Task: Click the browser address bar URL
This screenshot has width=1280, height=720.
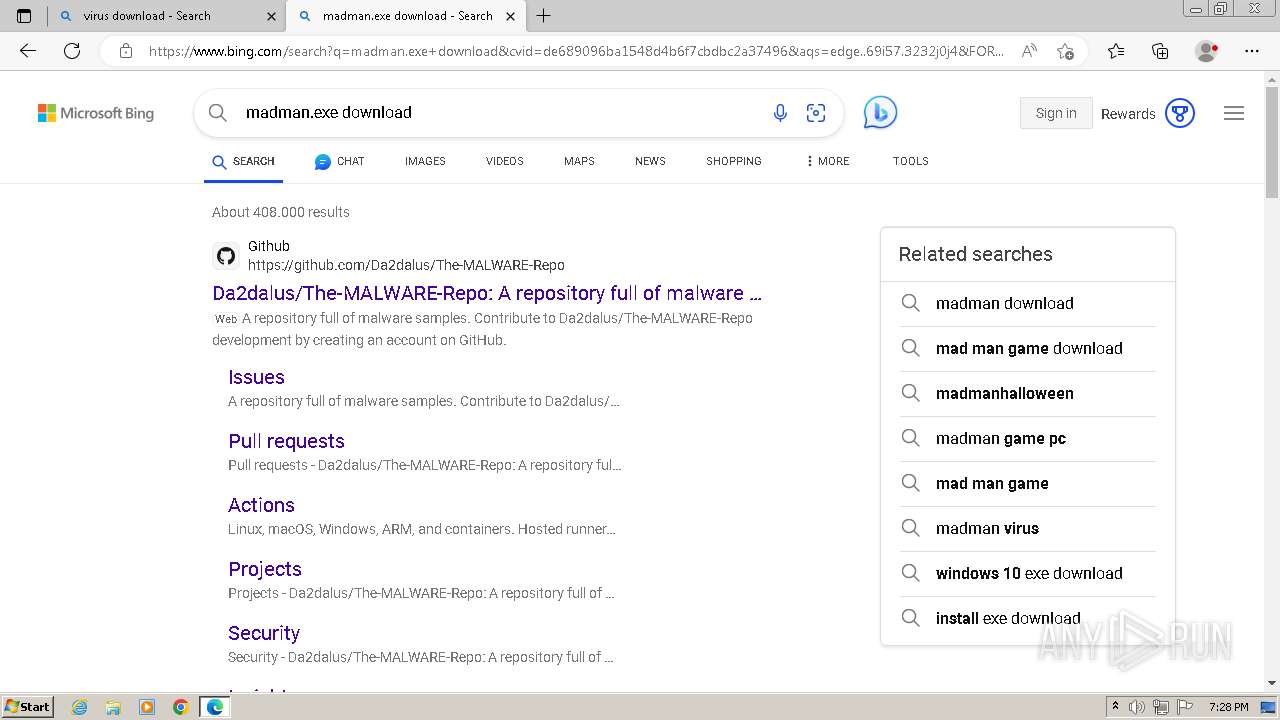Action: coord(576,51)
